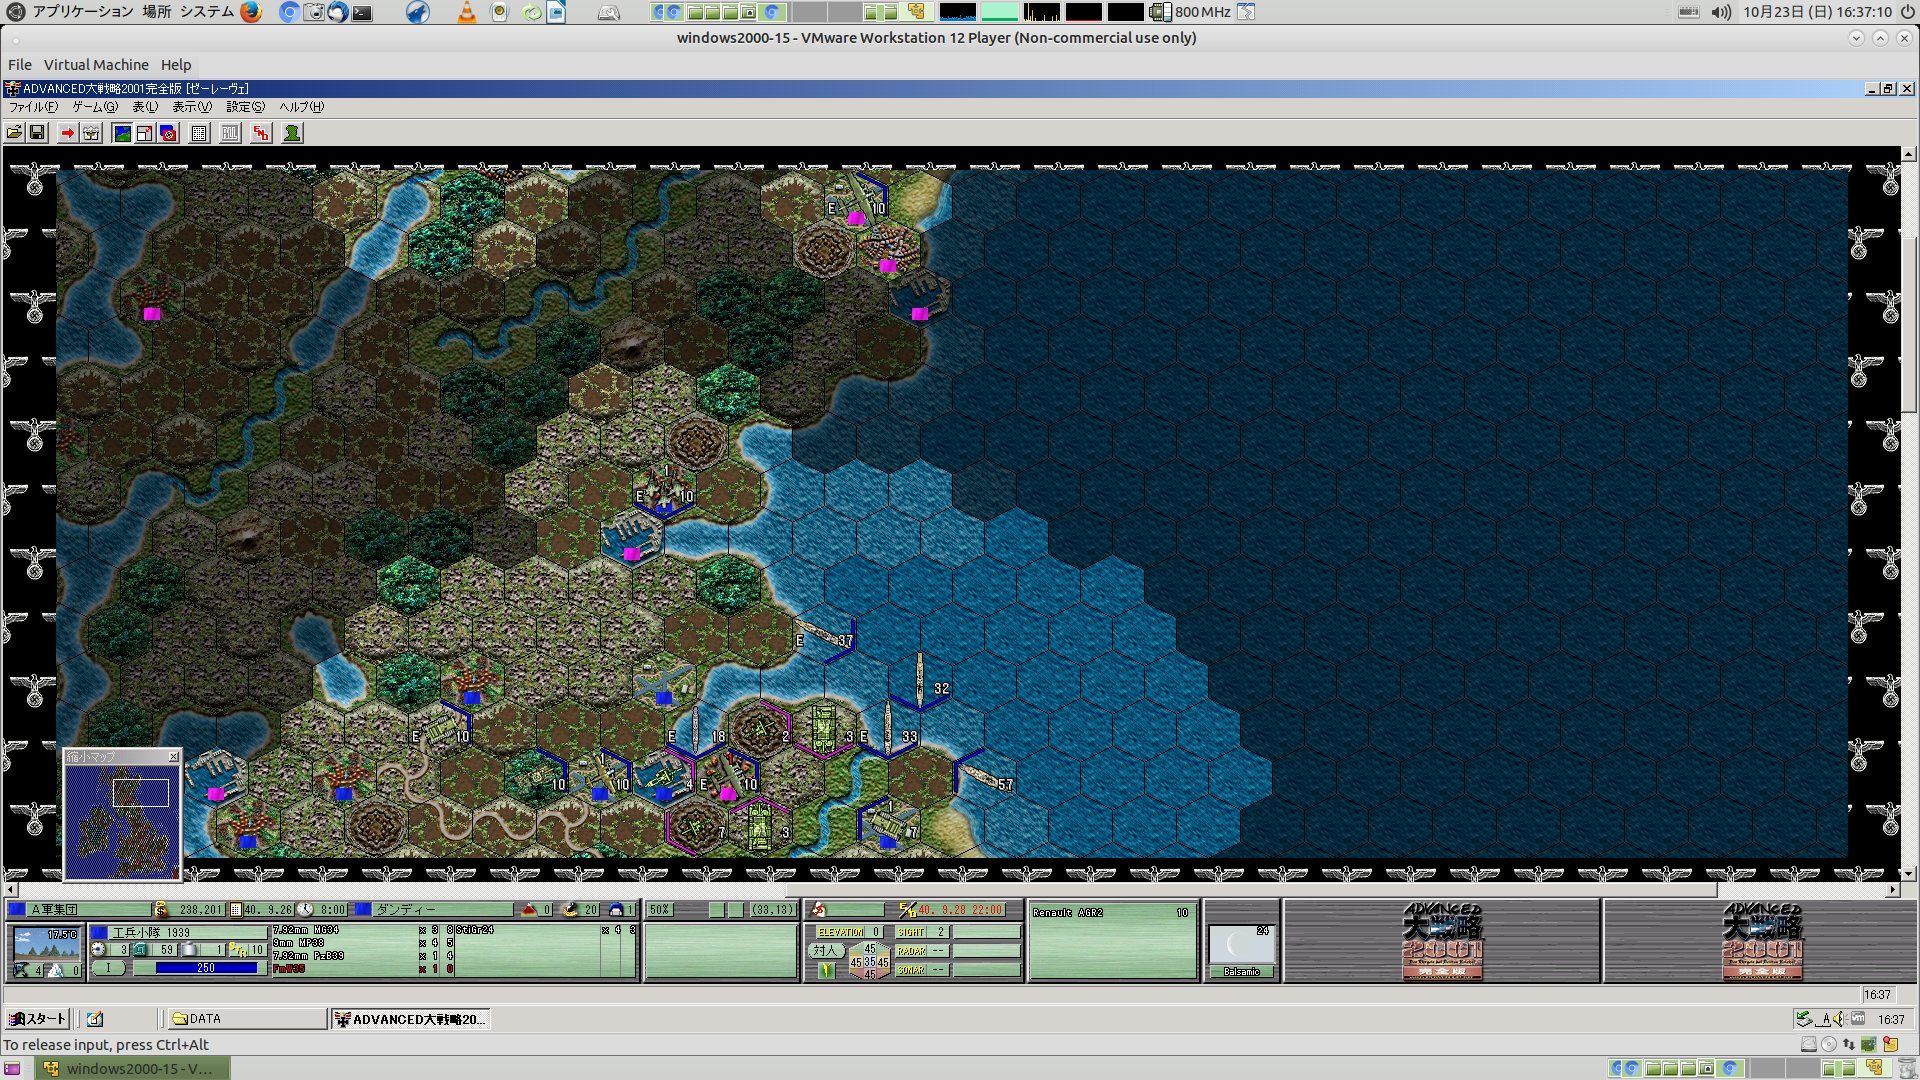The height and width of the screenshot is (1080, 1920).
Task: Click the red arrow toolbar icon
Action: pos(67,133)
